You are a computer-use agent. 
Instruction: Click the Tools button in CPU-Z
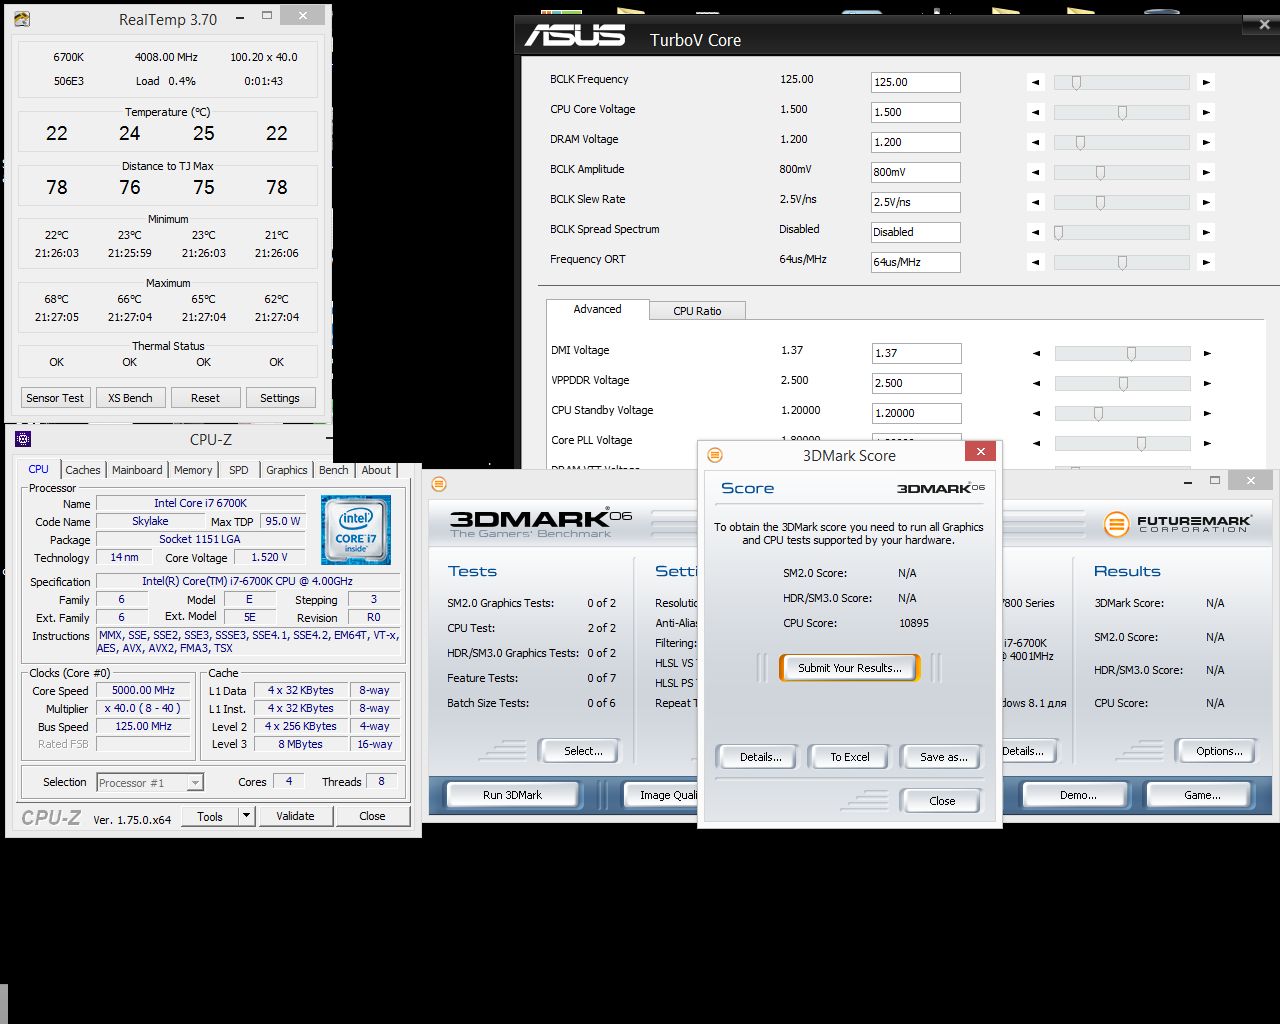[210, 816]
